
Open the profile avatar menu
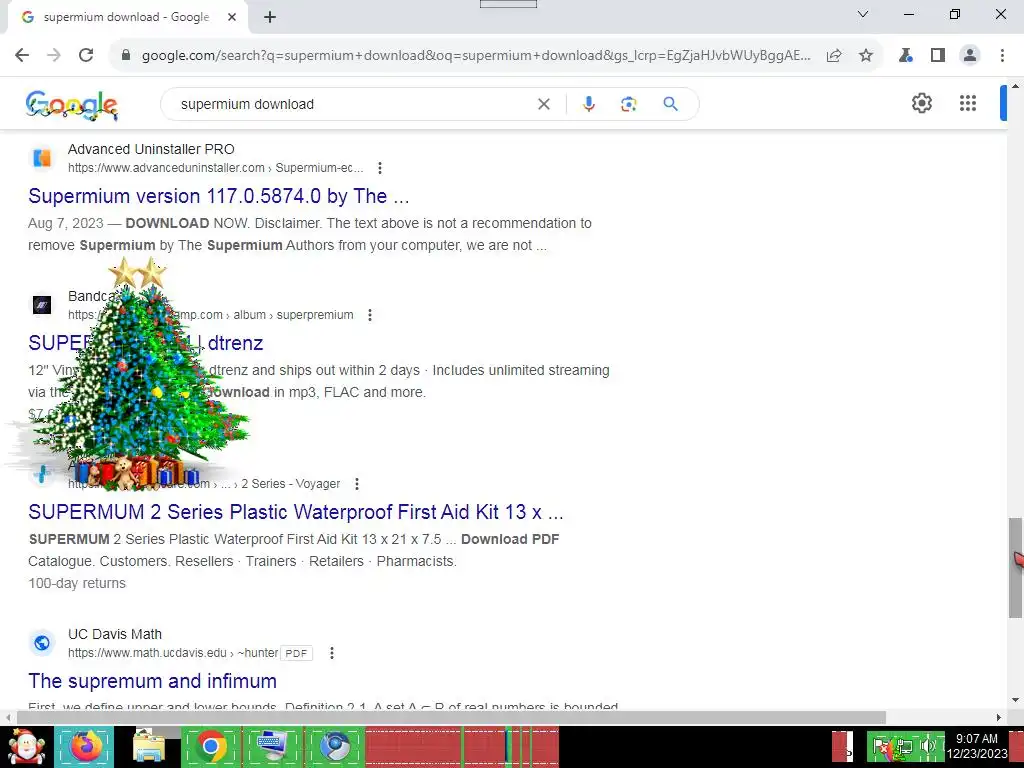click(970, 56)
